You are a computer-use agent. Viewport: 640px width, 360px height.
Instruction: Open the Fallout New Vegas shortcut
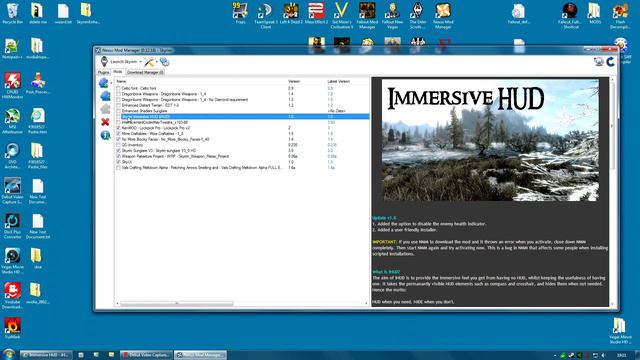[x=392, y=16]
